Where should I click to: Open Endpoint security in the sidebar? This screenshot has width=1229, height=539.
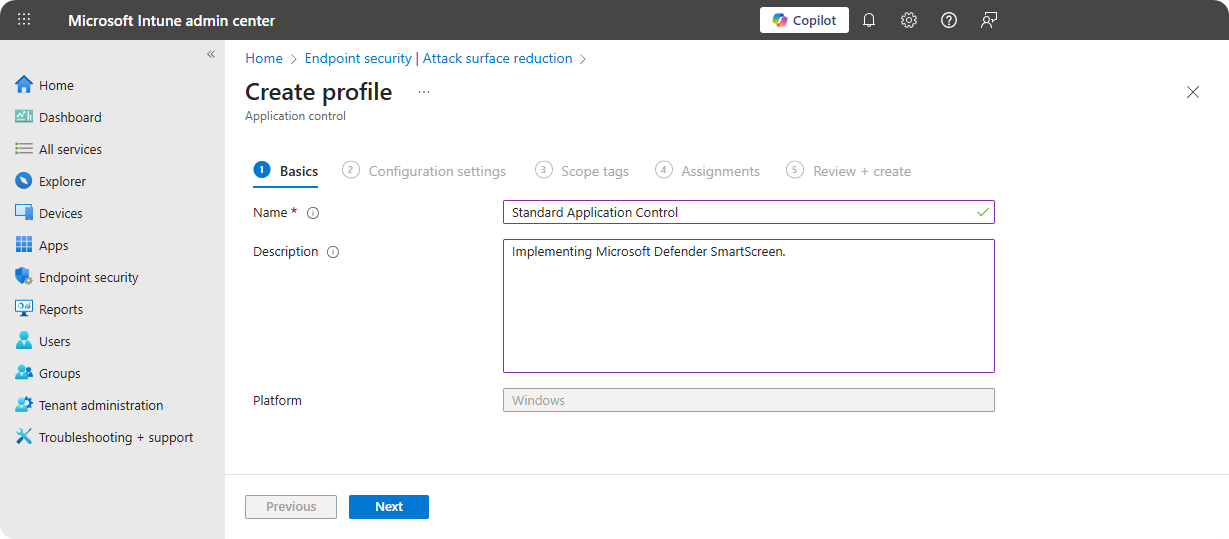point(88,277)
